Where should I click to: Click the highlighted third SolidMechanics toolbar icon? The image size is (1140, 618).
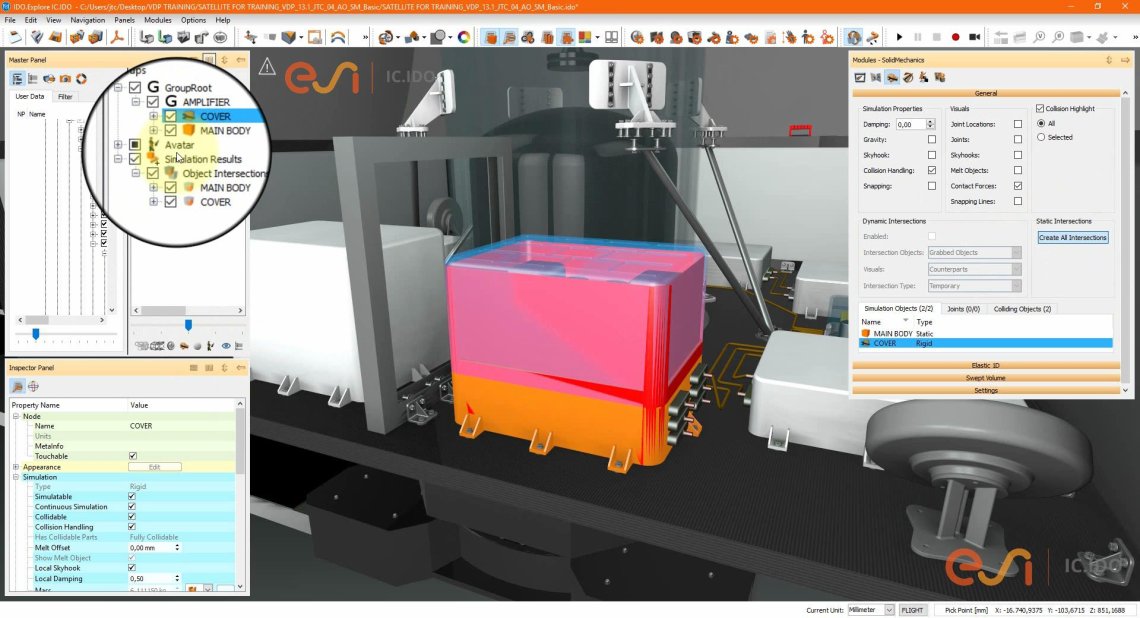point(892,78)
